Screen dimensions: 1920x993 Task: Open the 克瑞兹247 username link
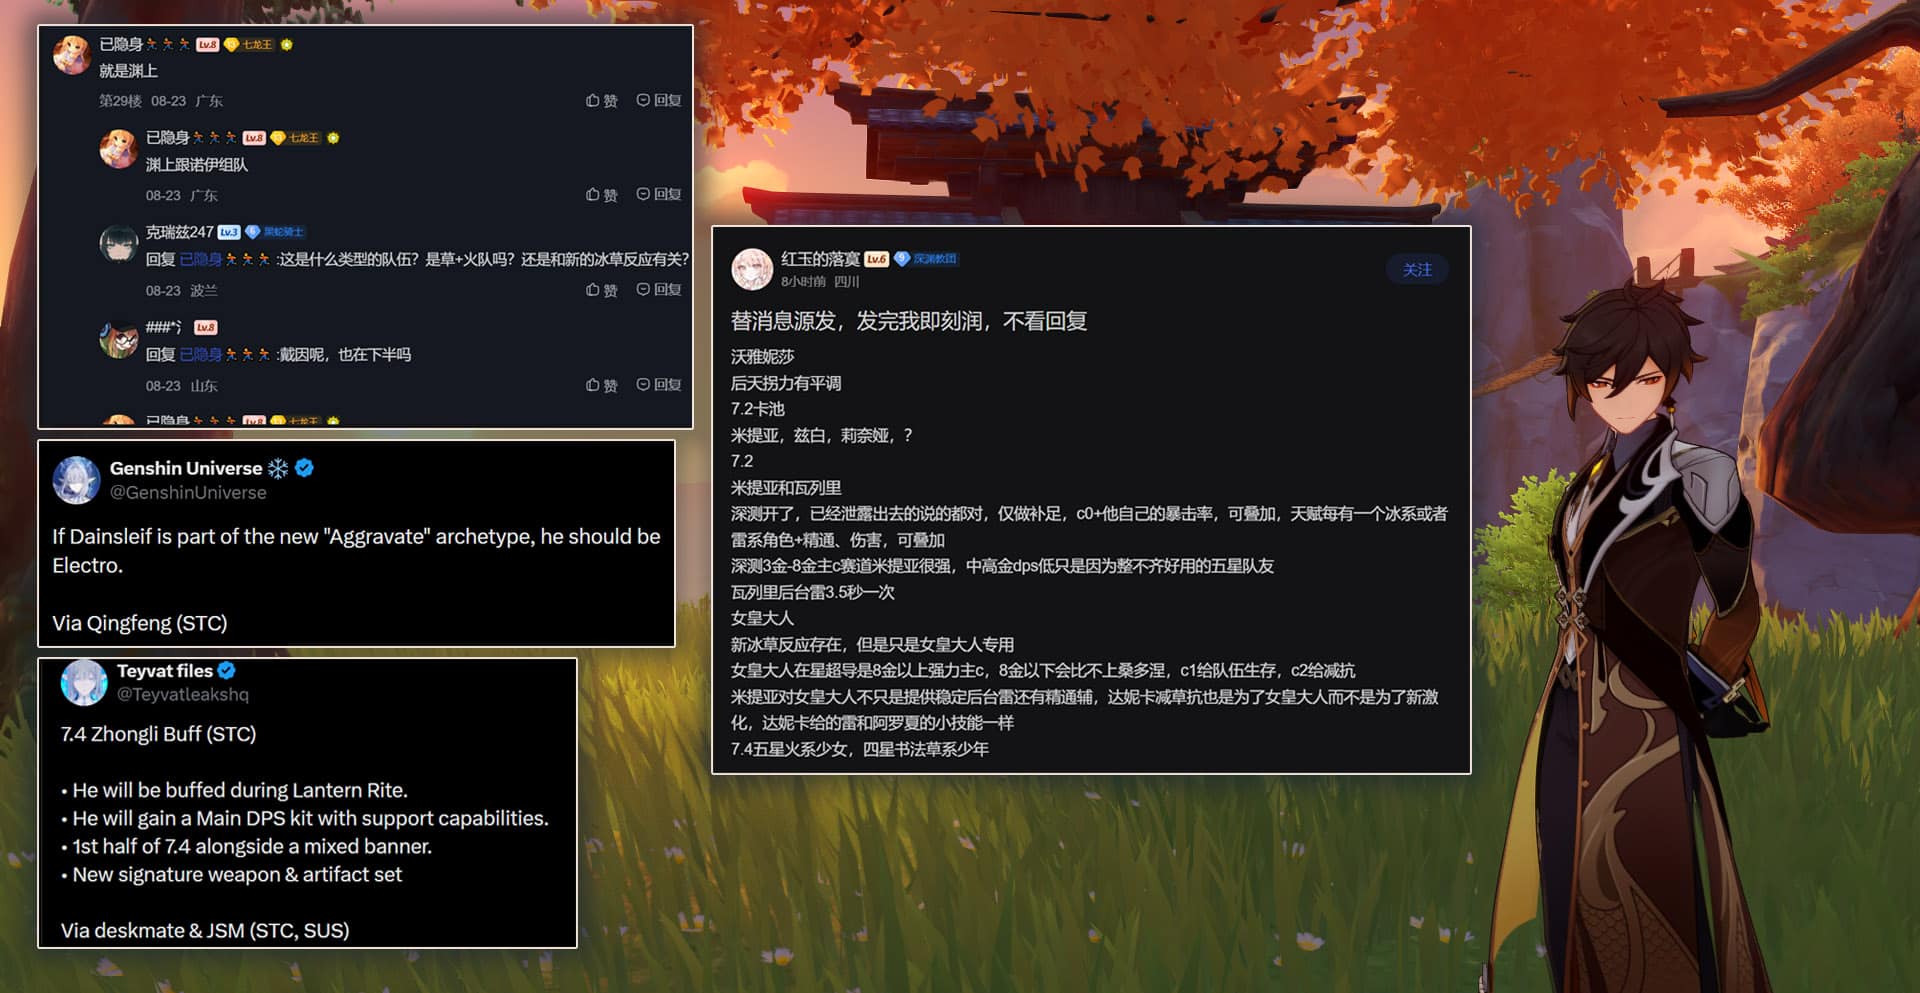pos(180,232)
